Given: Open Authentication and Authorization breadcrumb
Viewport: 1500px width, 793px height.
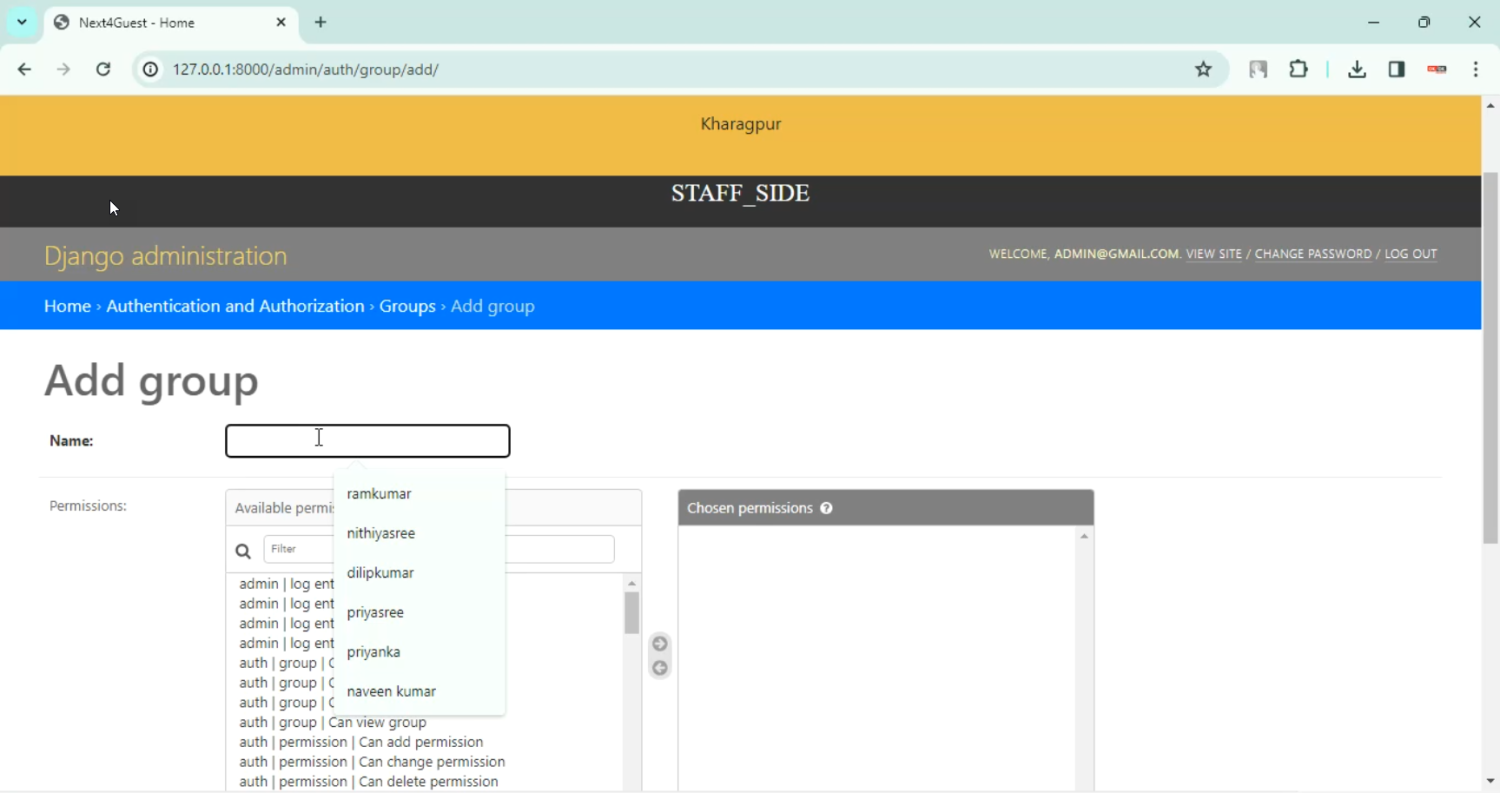Looking at the screenshot, I should tap(235, 306).
